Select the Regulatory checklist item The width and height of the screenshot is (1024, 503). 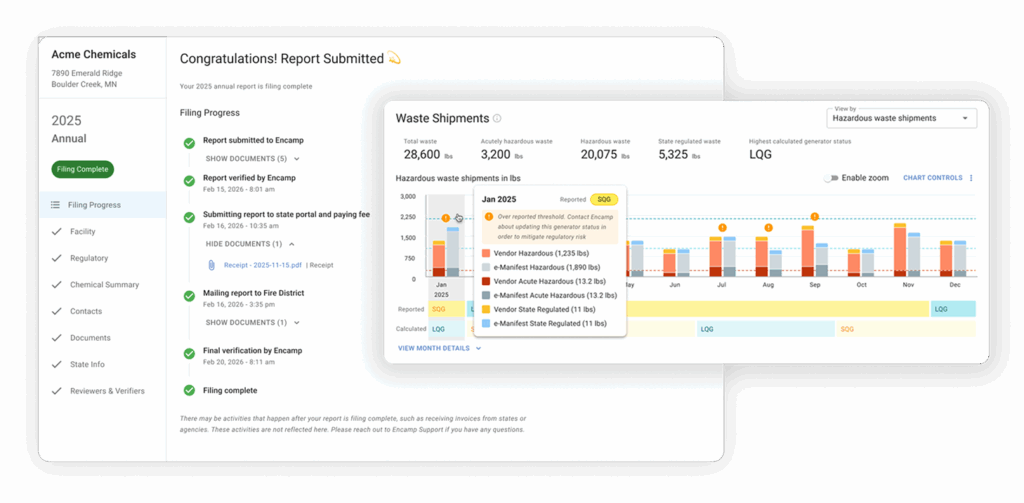(x=88, y=258)
